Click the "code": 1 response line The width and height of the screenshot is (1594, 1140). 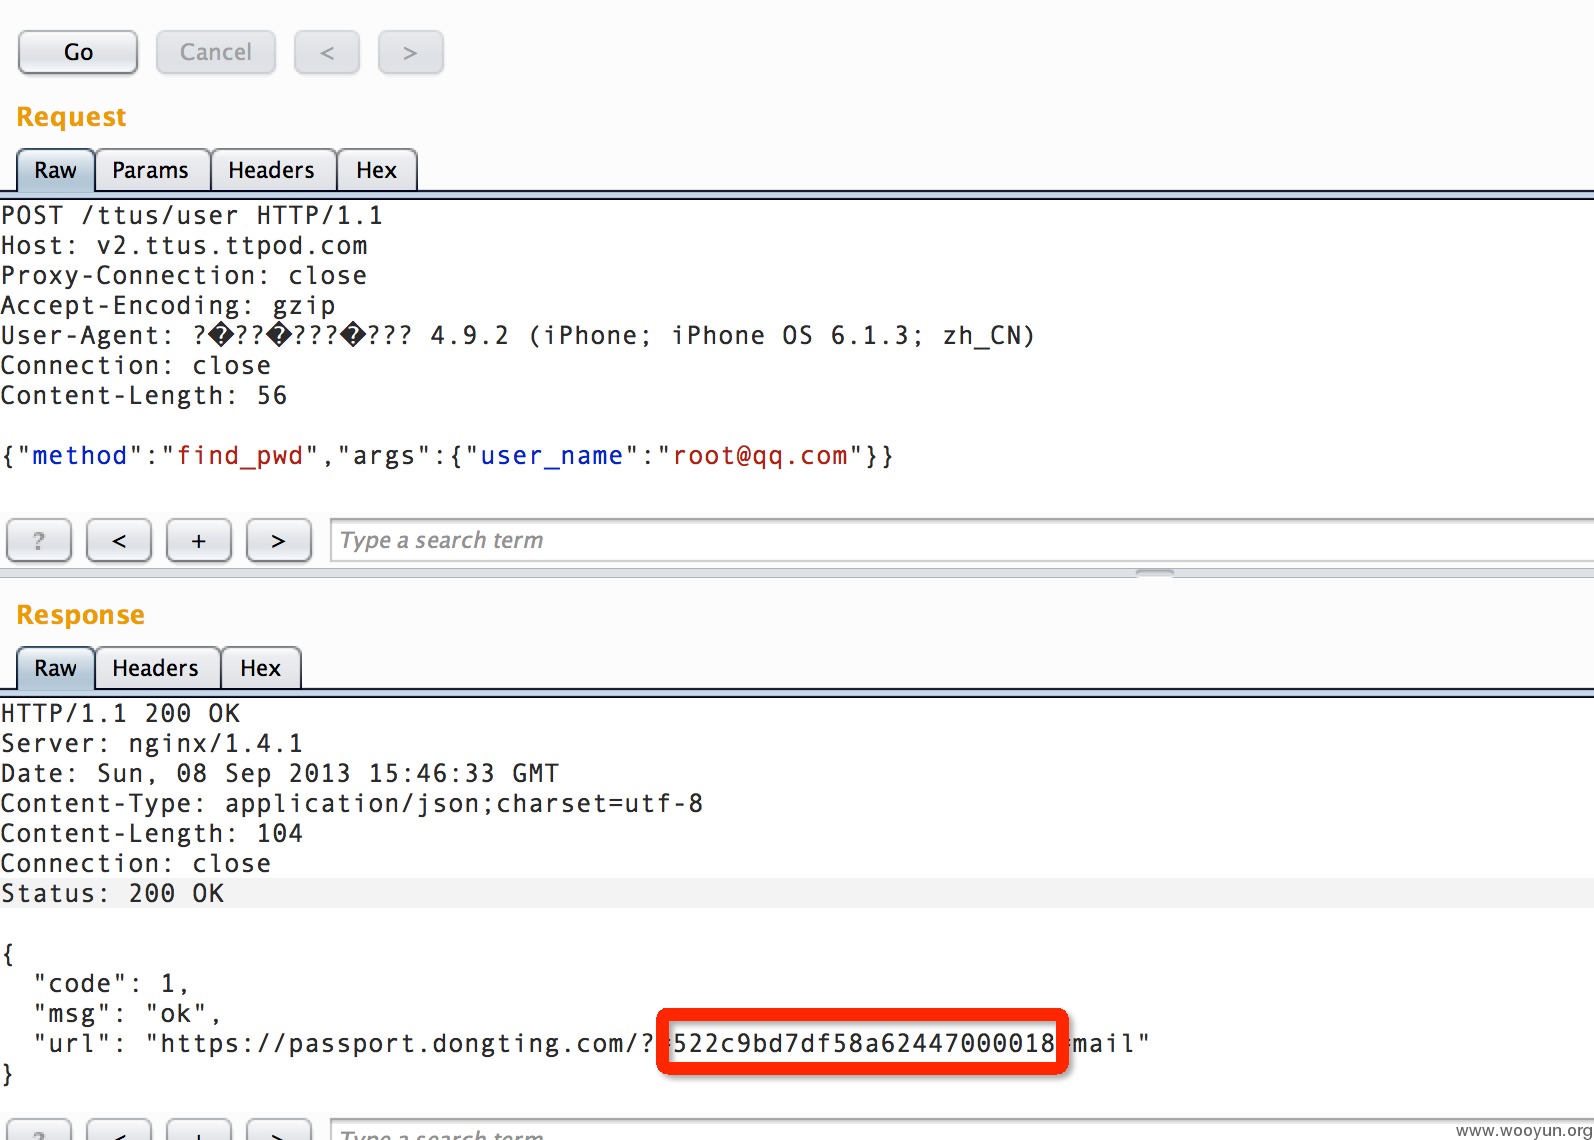112,984
